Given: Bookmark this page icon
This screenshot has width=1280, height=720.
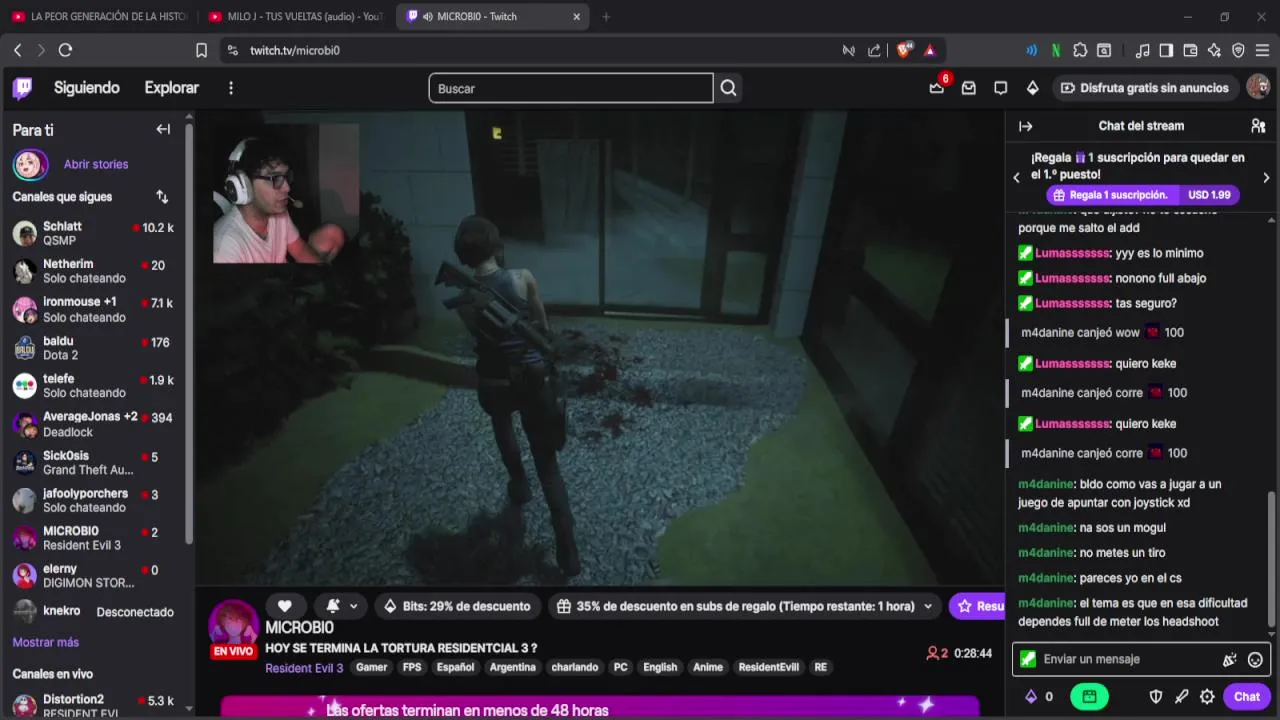Looking at the screenshot, I should [x=201, y=50].
